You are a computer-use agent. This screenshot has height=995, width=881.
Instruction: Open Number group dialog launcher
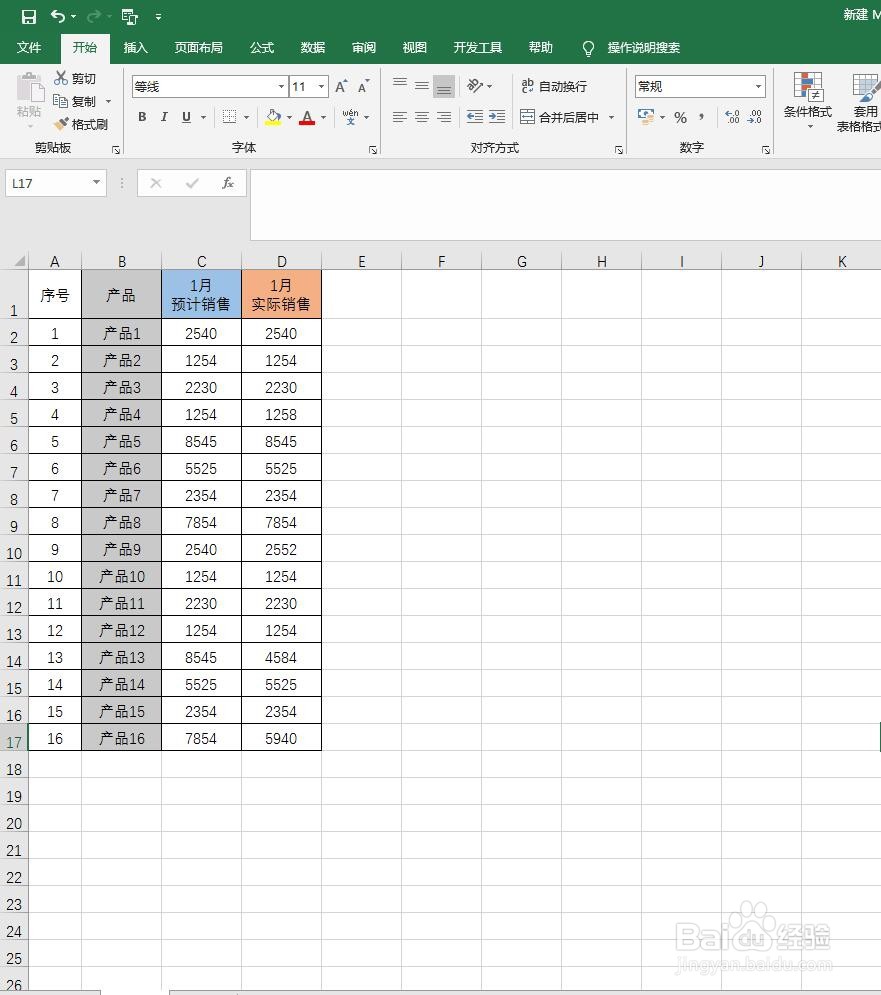point(765,150)
